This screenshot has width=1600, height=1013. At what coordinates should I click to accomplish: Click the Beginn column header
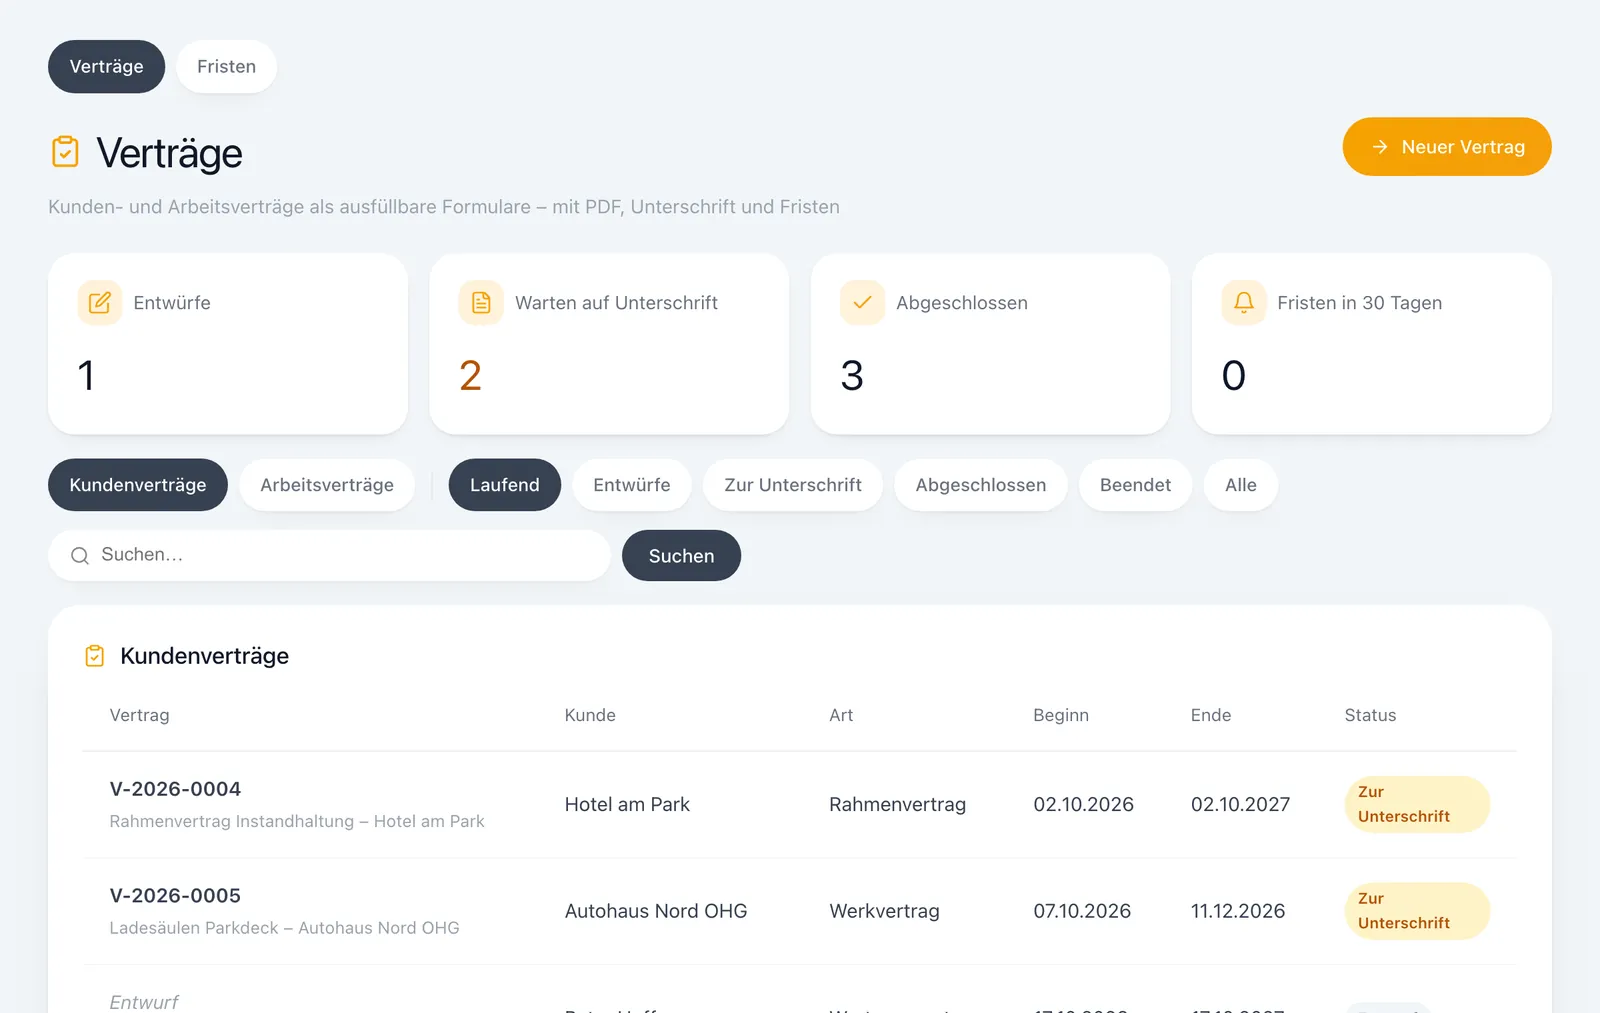(x=1061, y=715)
